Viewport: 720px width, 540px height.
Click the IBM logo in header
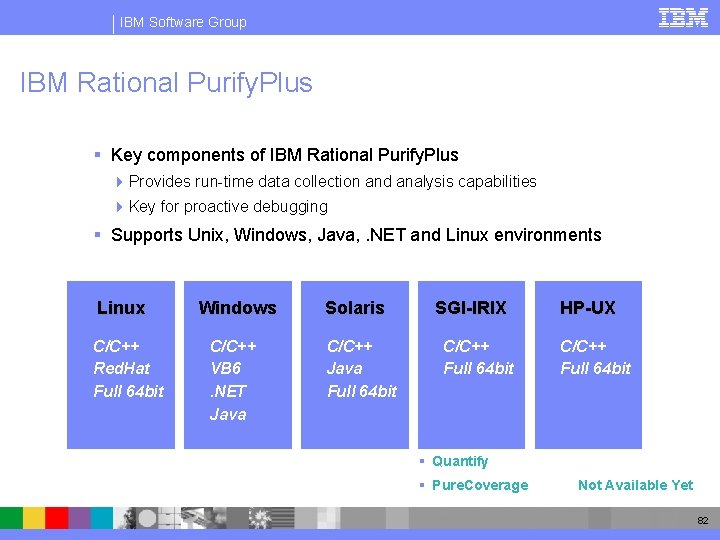683,18
